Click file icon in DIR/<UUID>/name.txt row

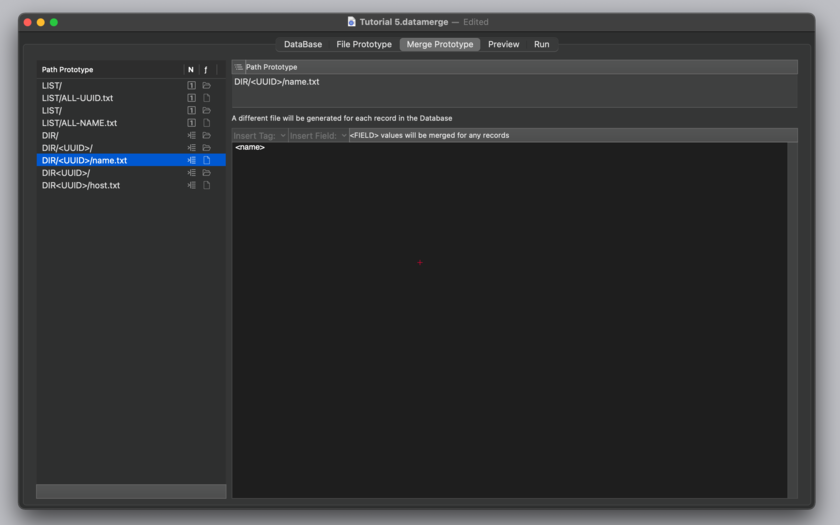206,160
